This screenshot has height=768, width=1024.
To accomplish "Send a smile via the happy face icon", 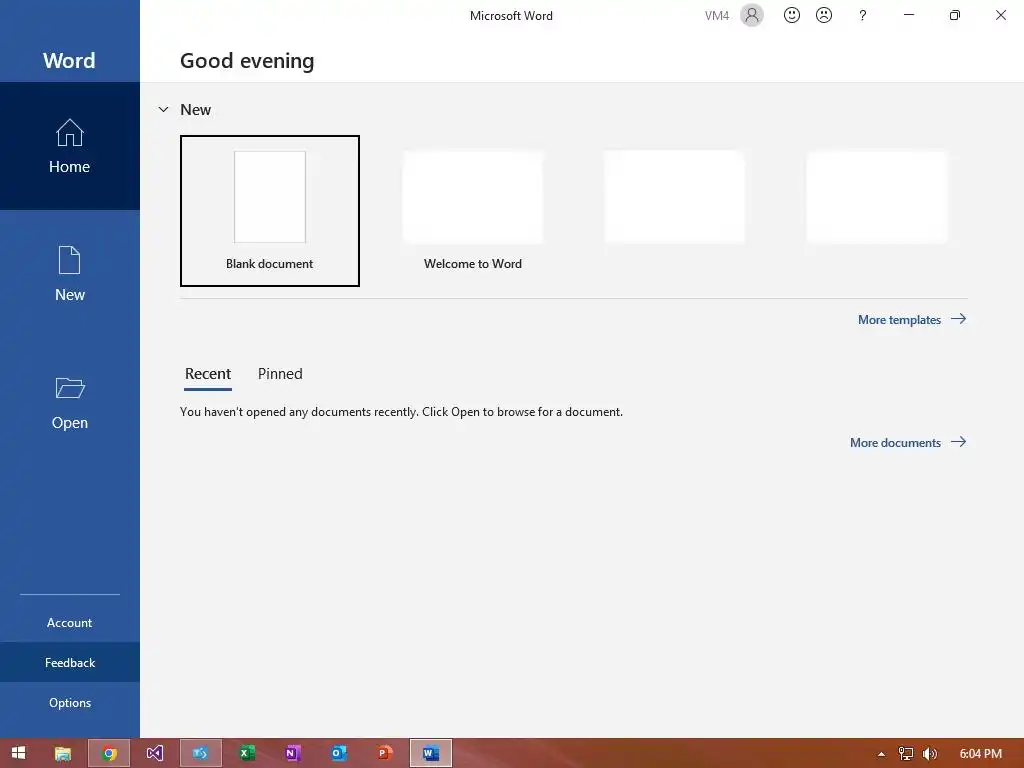I will click(792, 15).
